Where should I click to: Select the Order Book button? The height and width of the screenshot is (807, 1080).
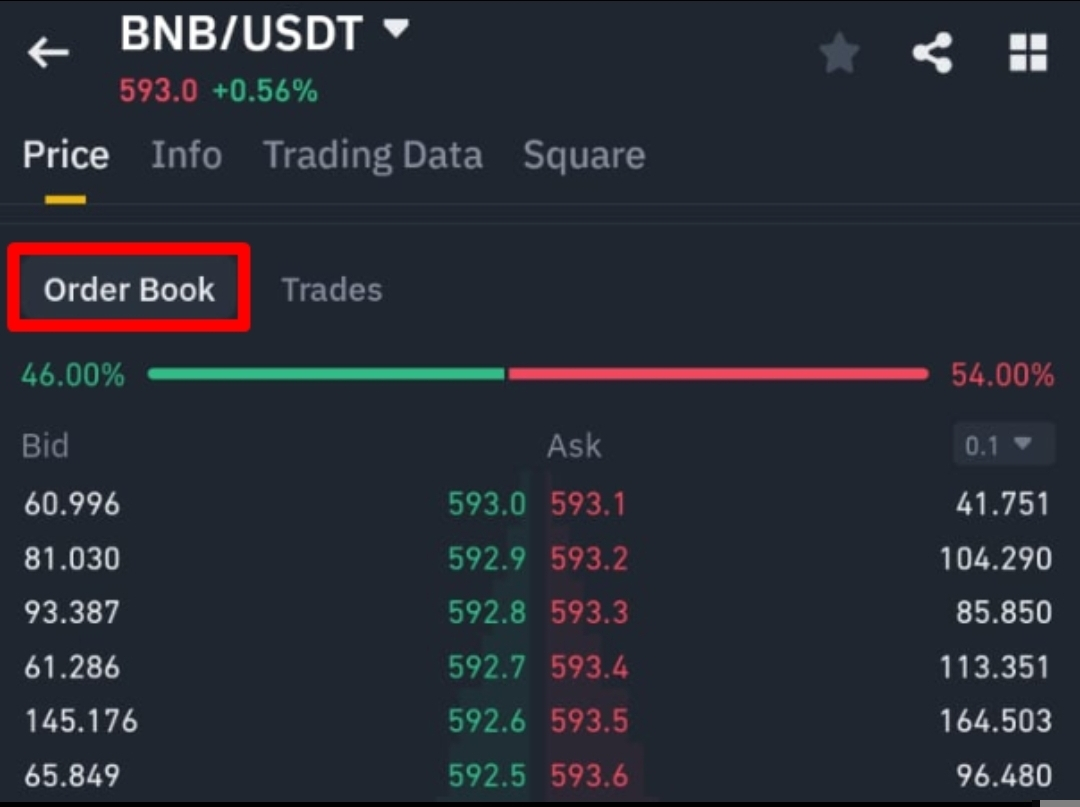tap(129, 289)
